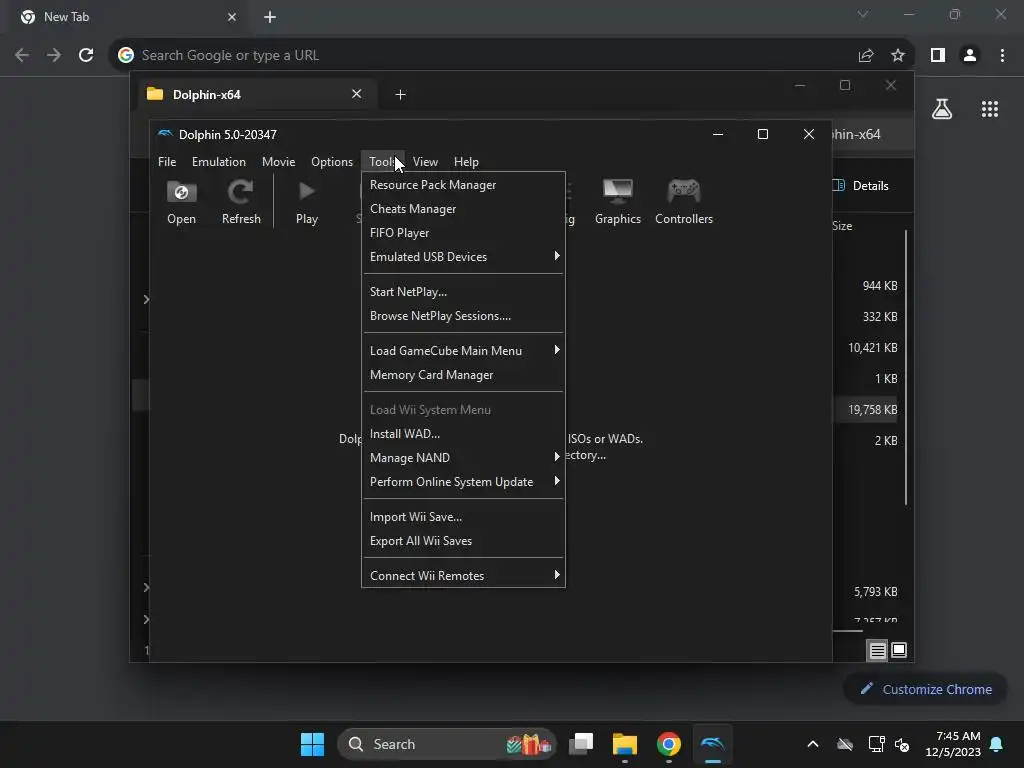Viewport: 1024px width, 768px height.
Task: Choose Export All Wii Saves
Action: click(x=463, y=541)
